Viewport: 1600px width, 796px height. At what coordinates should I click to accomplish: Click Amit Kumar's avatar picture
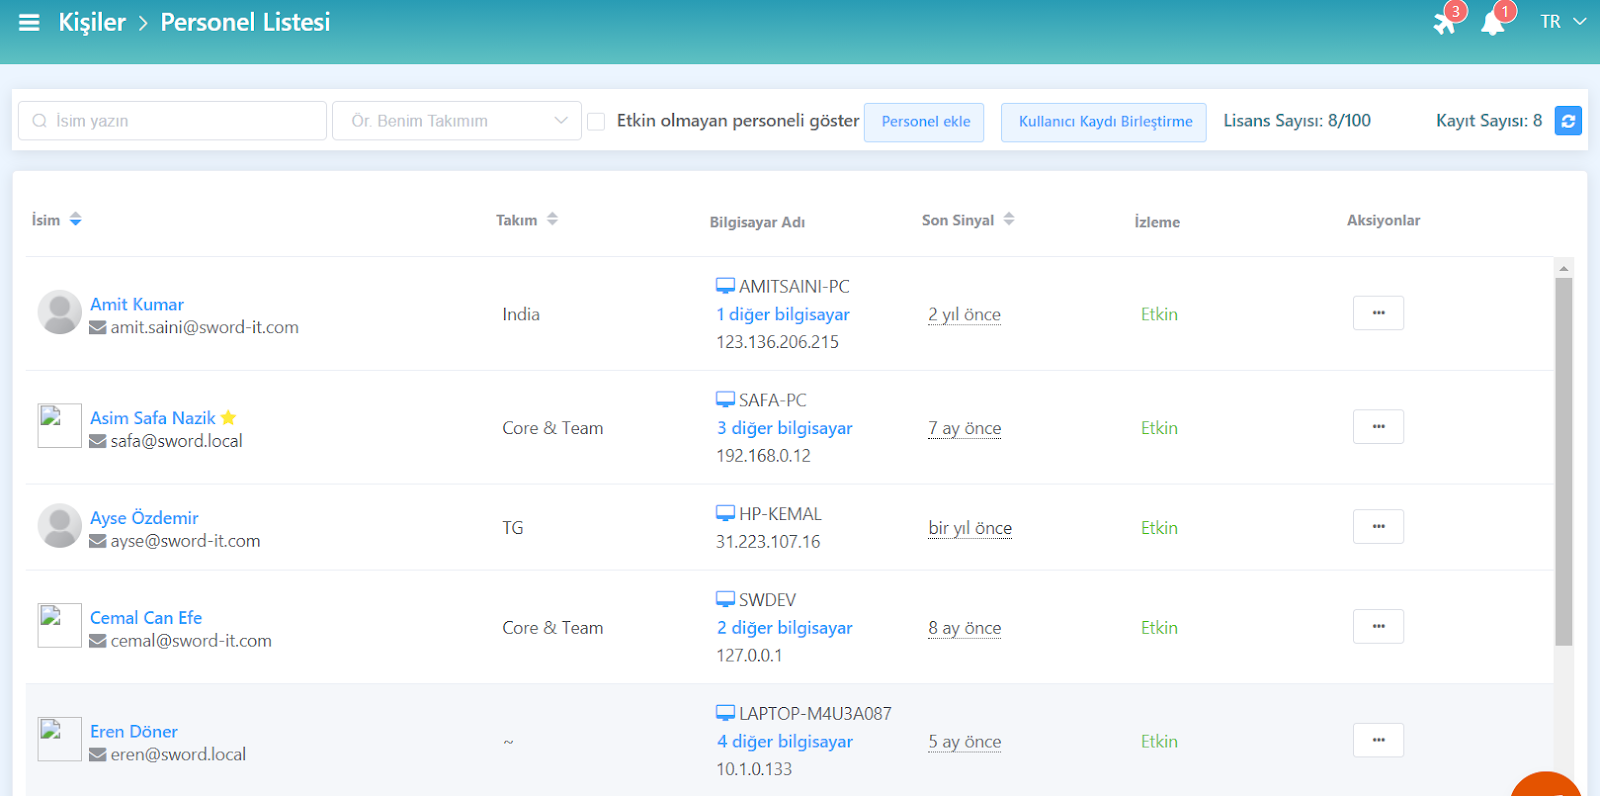[59, 313]
